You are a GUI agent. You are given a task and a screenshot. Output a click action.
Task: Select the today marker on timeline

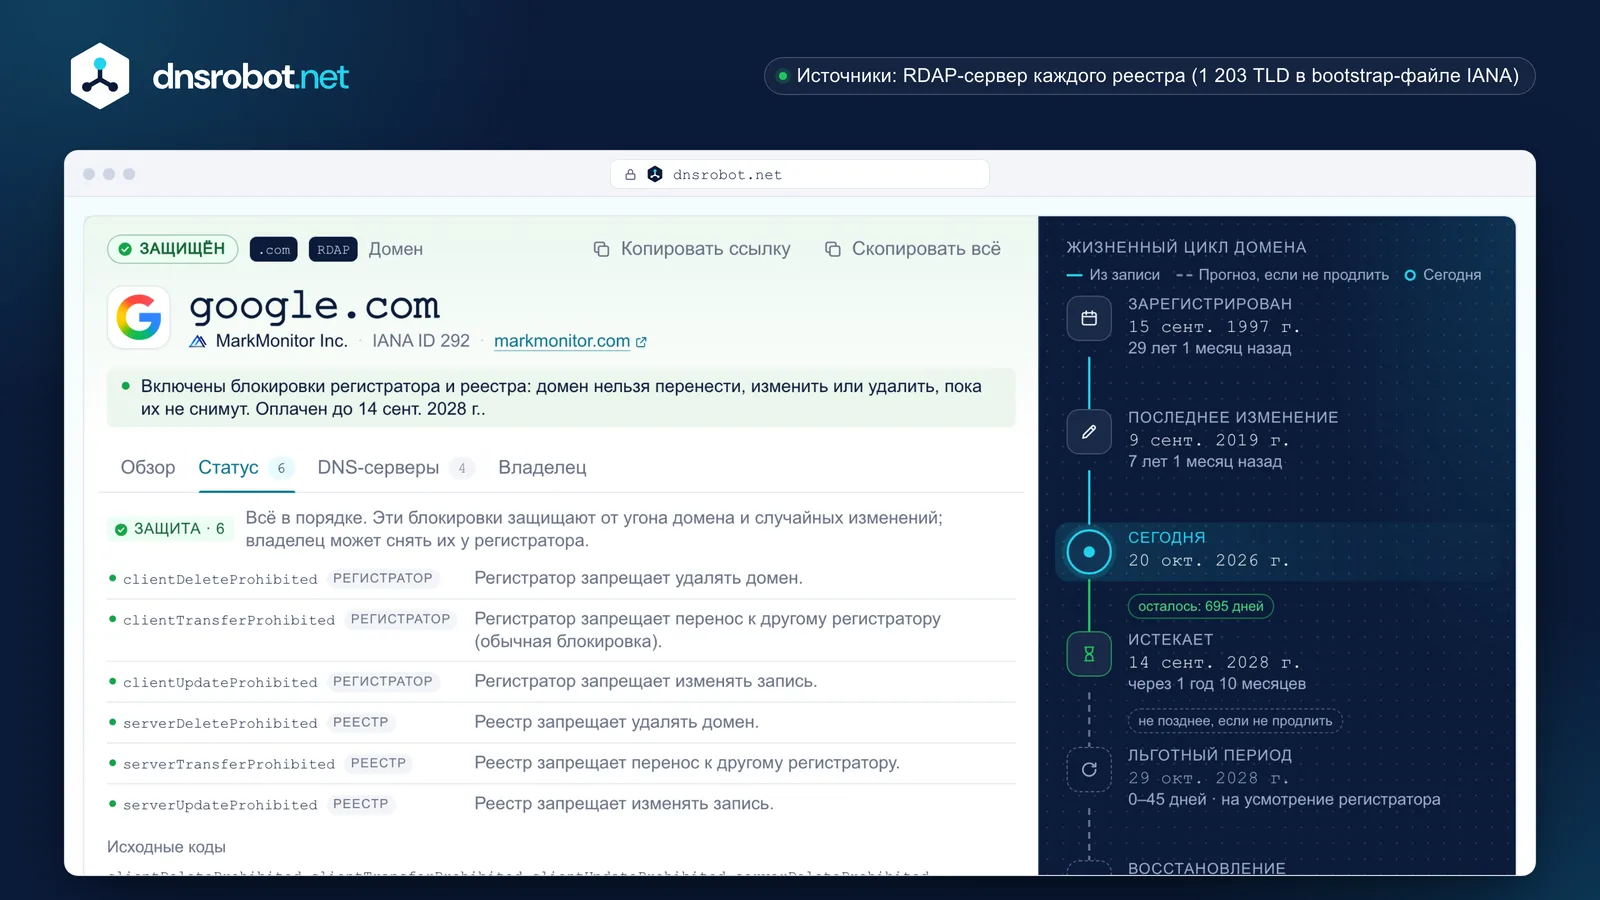coord(1089,551)
